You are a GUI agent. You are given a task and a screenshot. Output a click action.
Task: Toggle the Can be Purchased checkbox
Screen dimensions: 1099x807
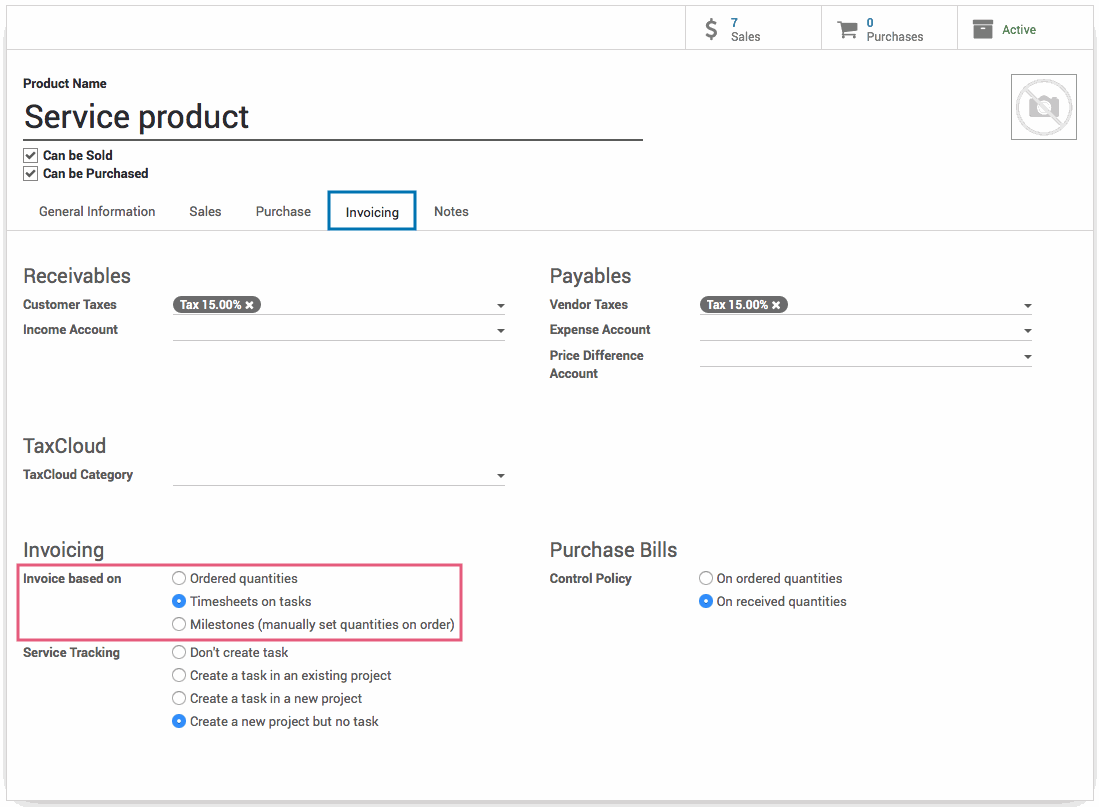tap(30, 174)
